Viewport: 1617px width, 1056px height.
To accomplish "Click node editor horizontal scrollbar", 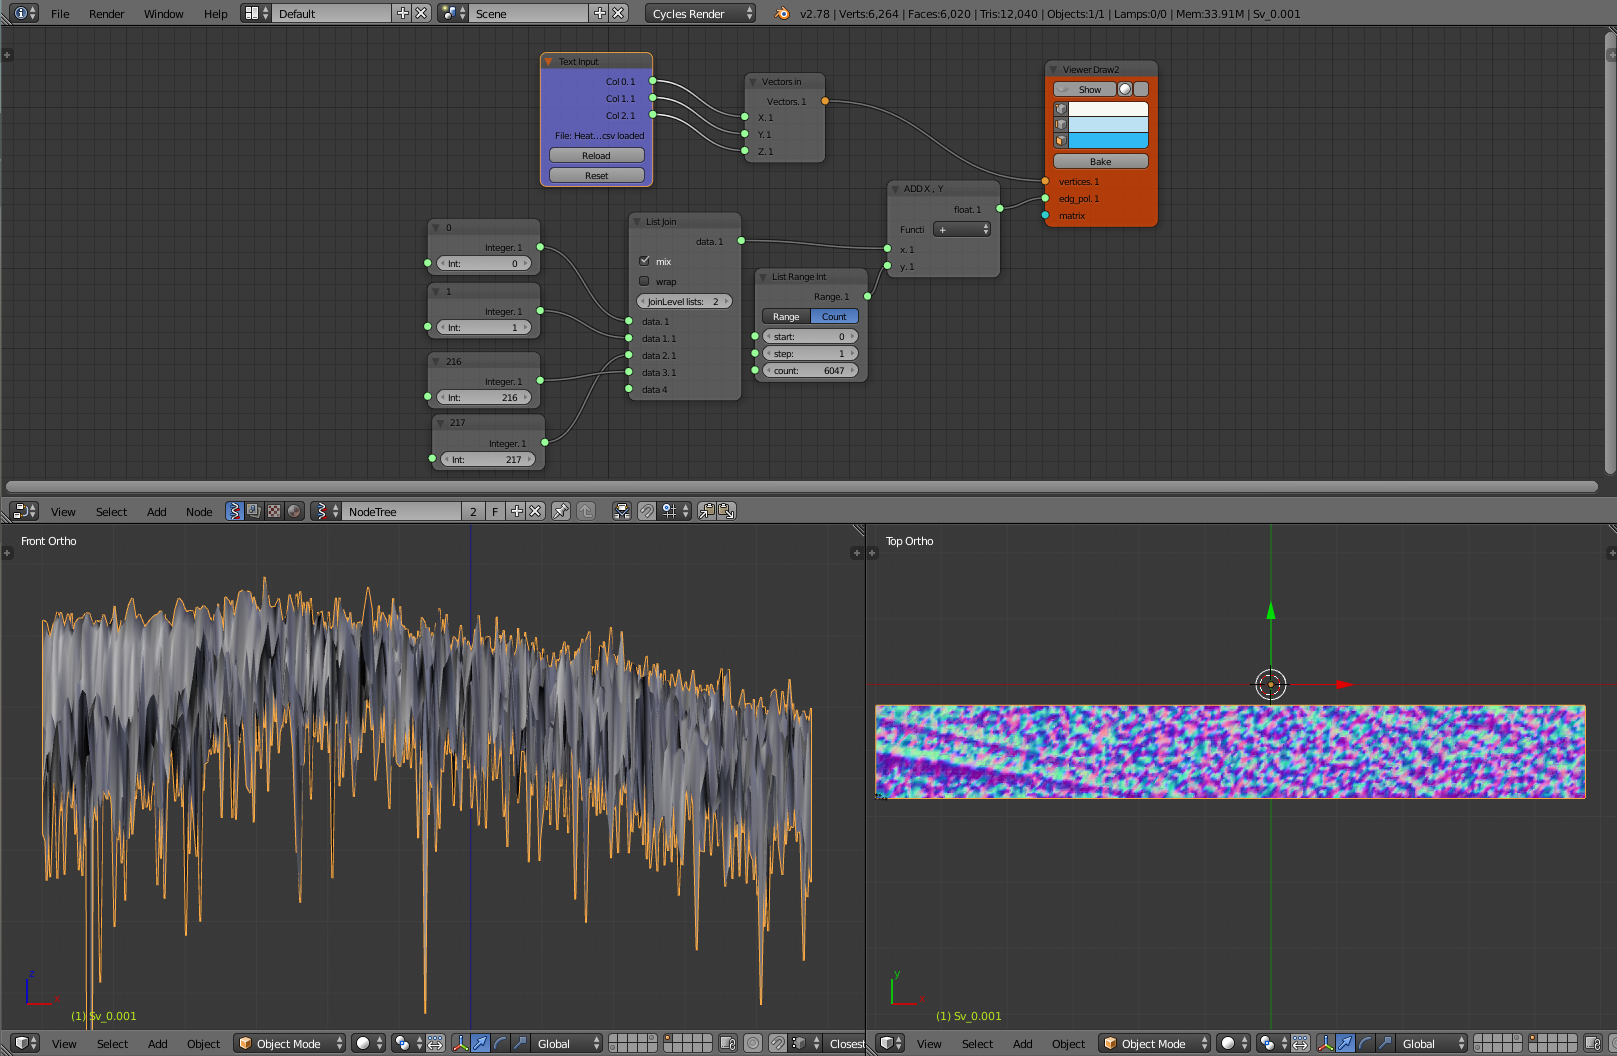I will pos(802,487).
